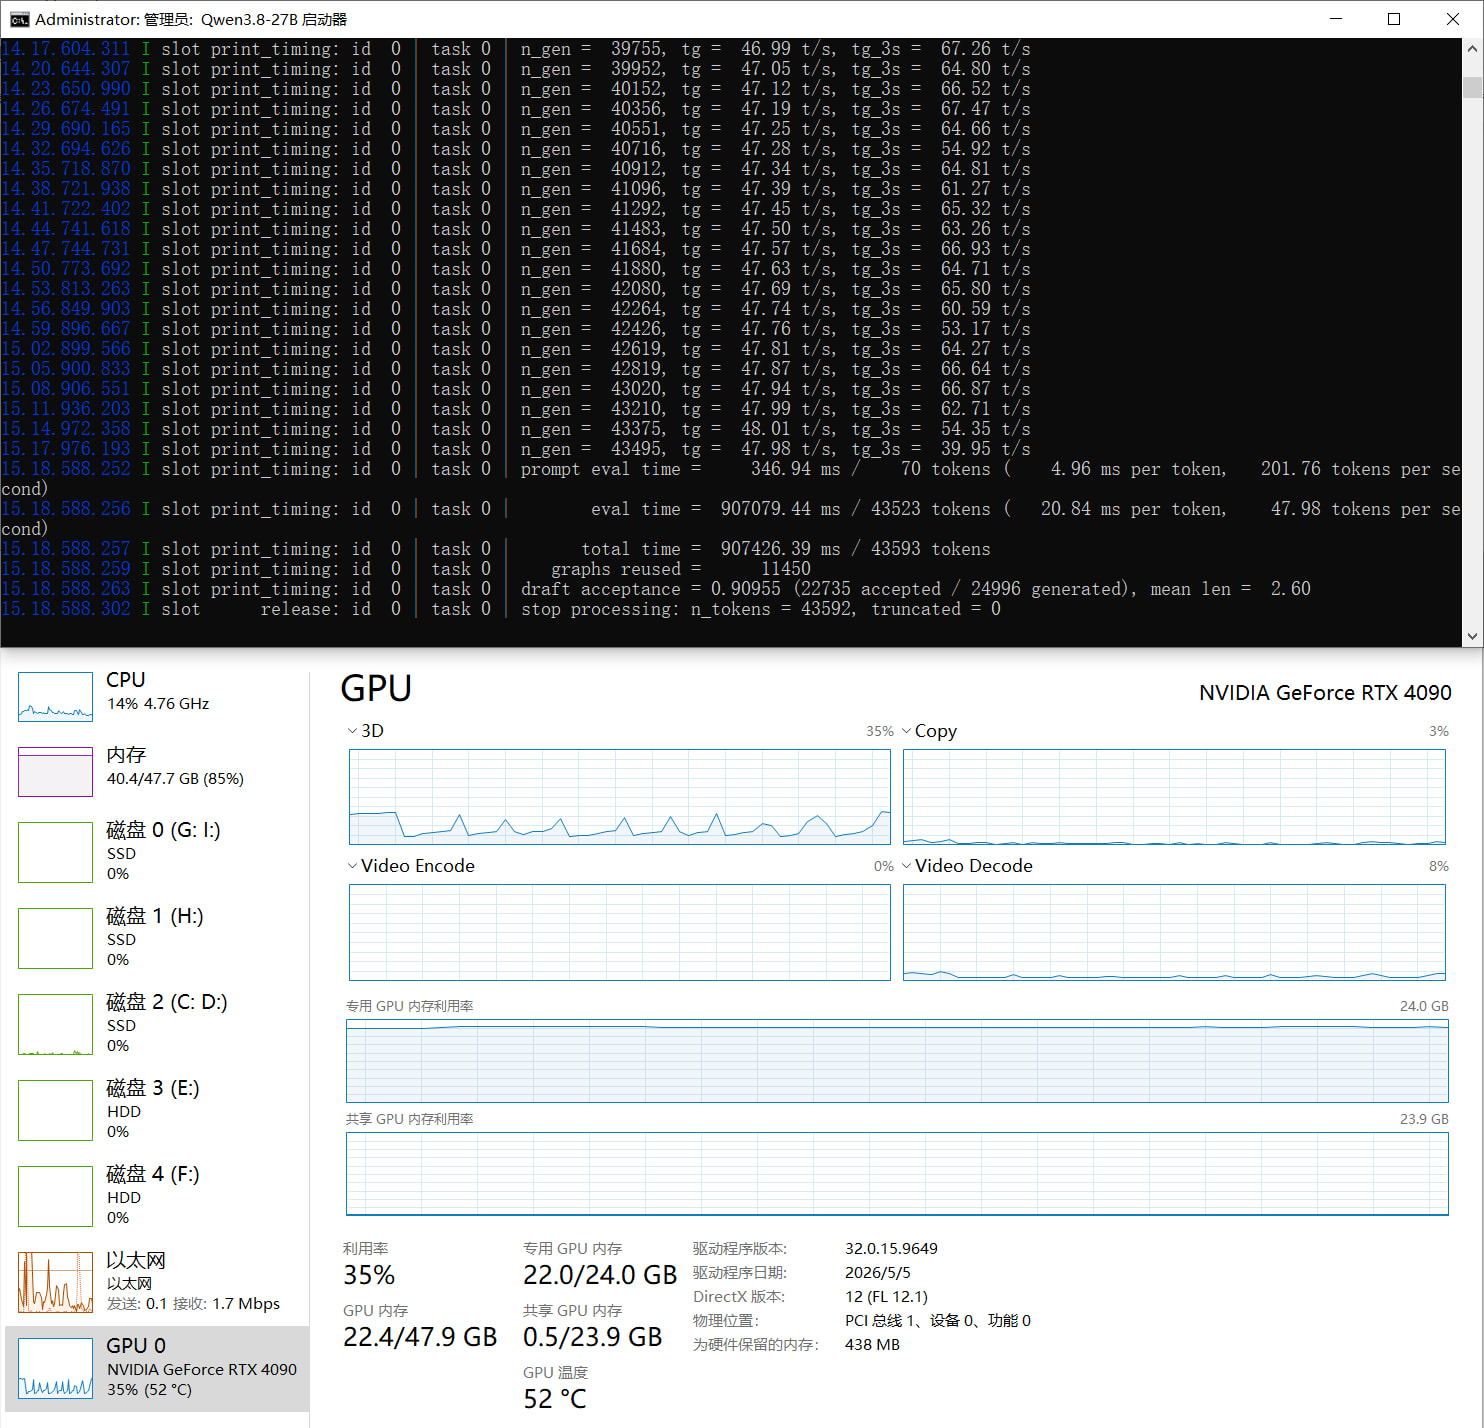Open 磁盘 2 (C: D:) performance view
This screenshot has width=1484, height=1428.
click(x=157, y=1023)
